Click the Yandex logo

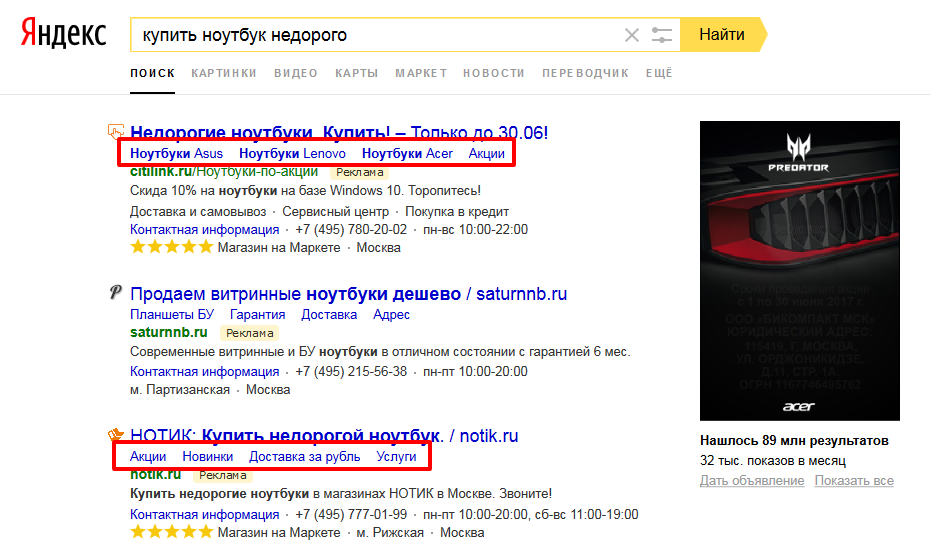click(63, 34)
